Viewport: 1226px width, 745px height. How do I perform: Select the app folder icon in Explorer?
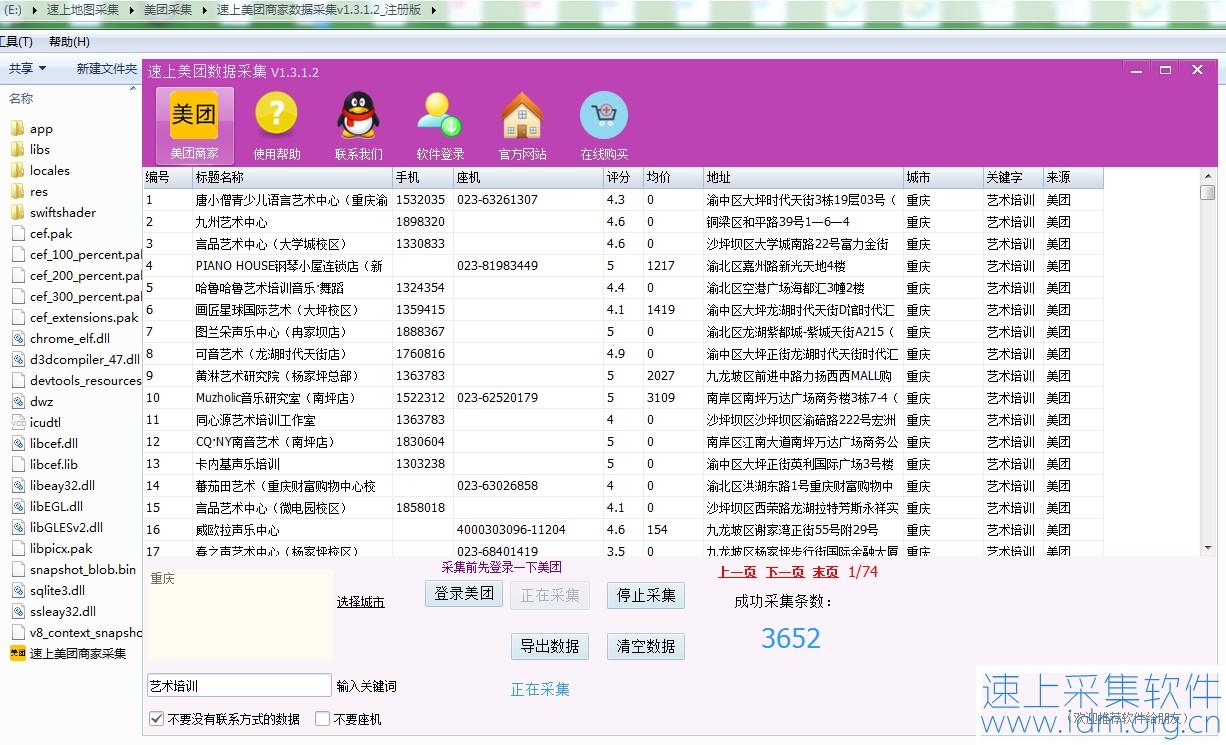click(x=17, y=128)
